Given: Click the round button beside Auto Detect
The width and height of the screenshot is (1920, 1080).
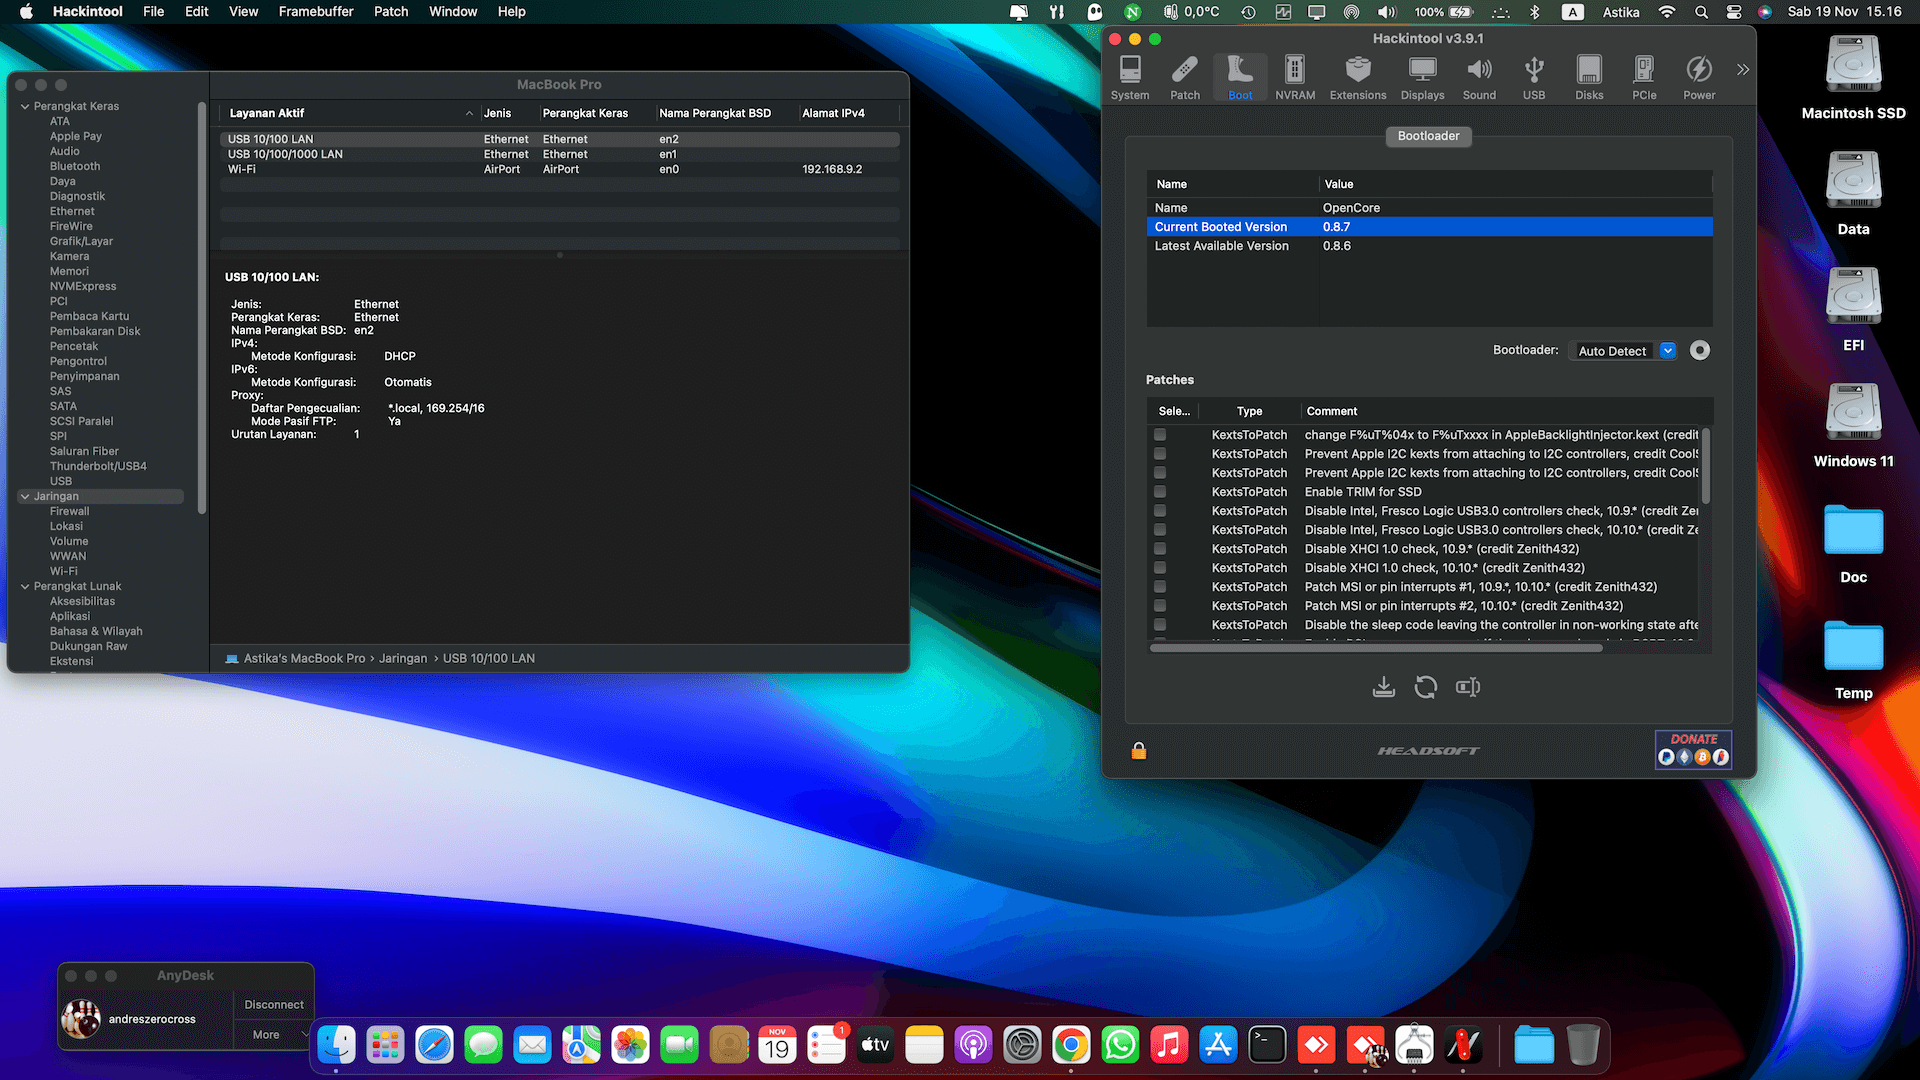Looking at the screenshot, I should (1700, 350).
